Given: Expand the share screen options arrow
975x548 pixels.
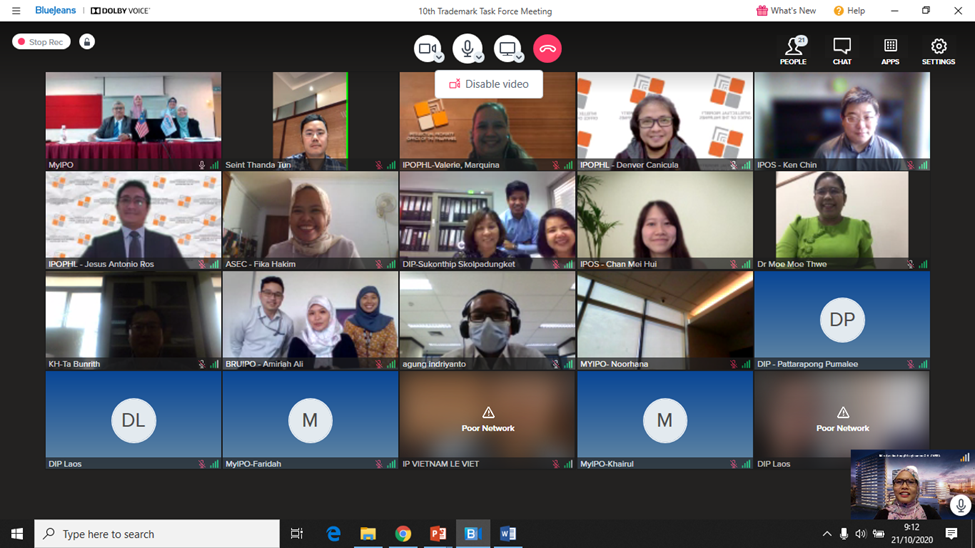Looking at the screenshot, I should click(x=519, y=57).
